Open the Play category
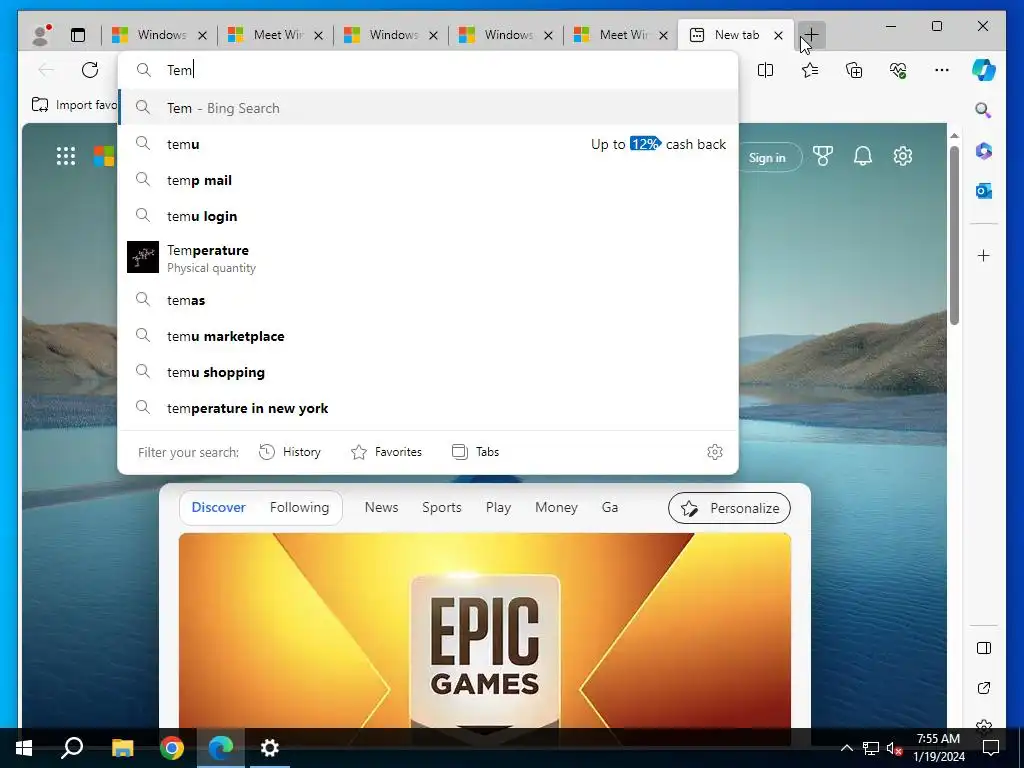This screenshot has width=1024, height=768. pyautogui.click(x=498, y=507)
